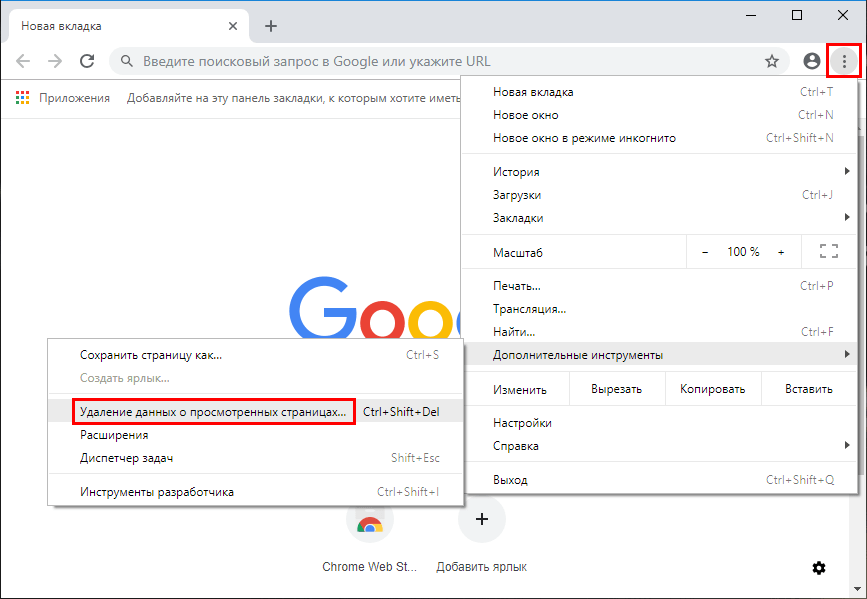Click the Новая вкладка tab title

(x=61, y=26)
